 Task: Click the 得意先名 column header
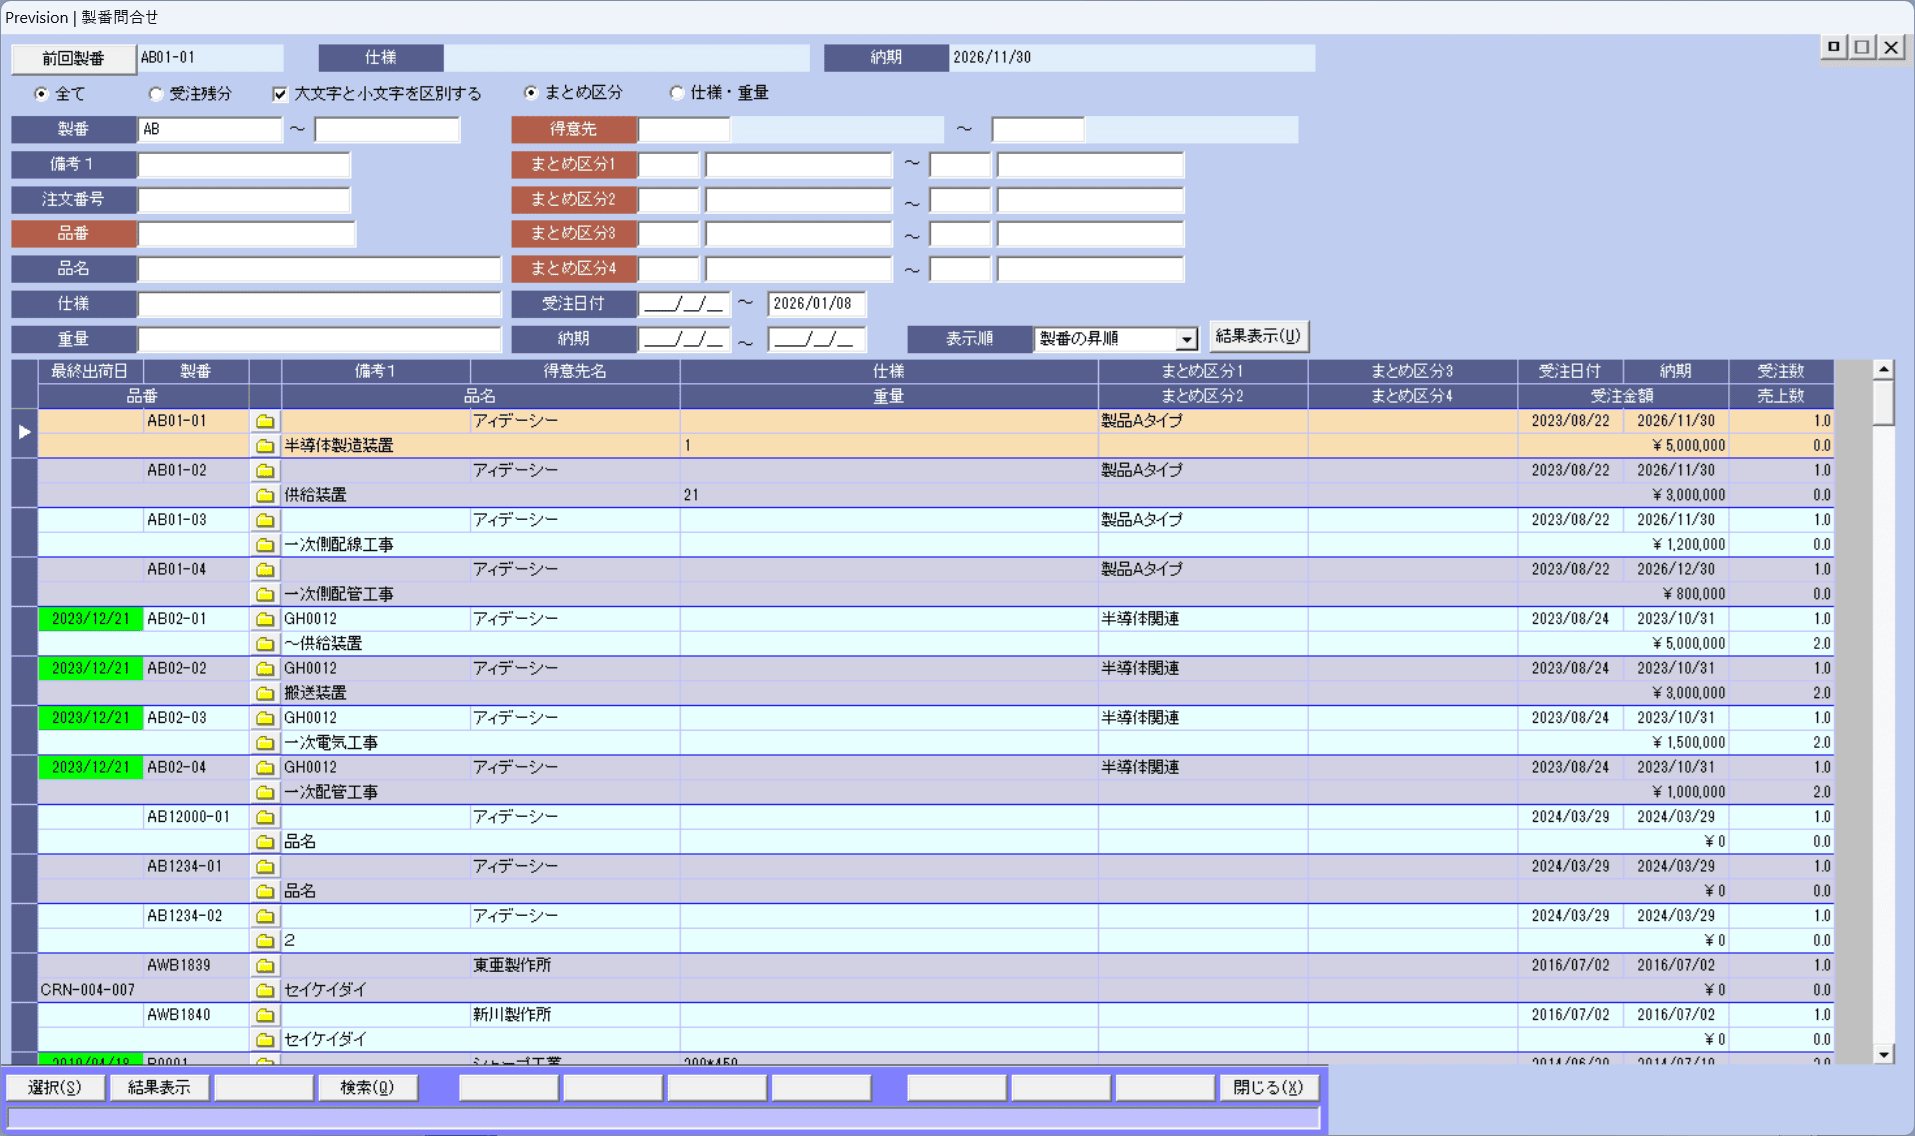(x=574, y=371)
